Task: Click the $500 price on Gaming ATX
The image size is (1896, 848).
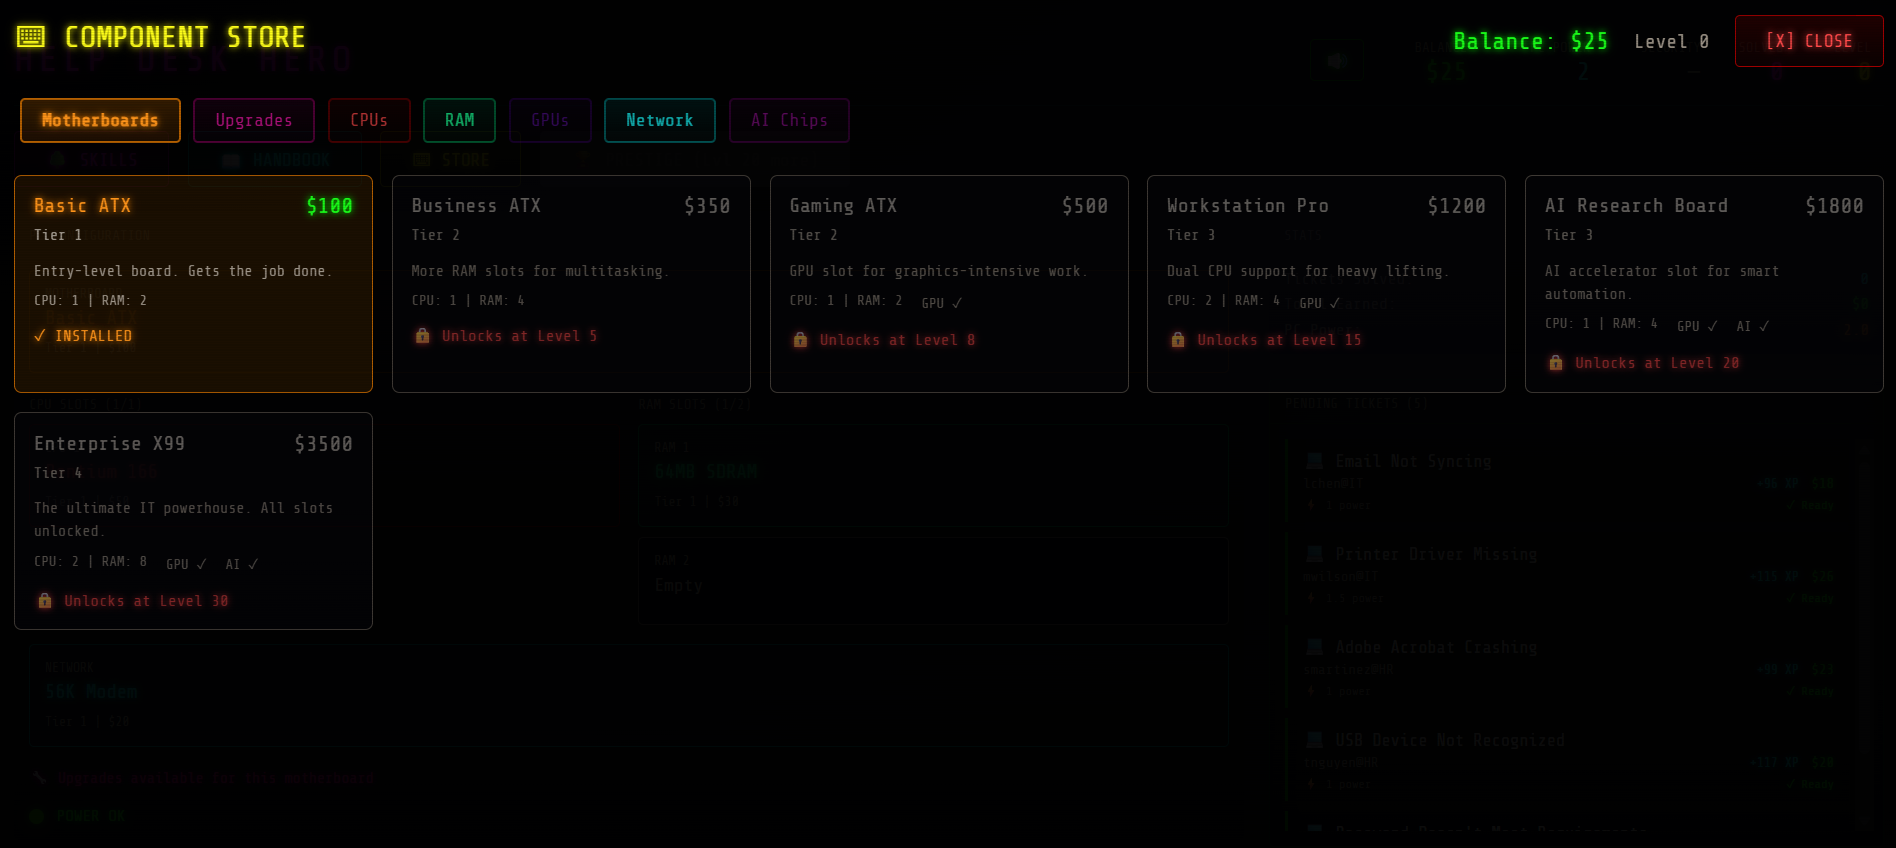Action: coord(1085,206)
